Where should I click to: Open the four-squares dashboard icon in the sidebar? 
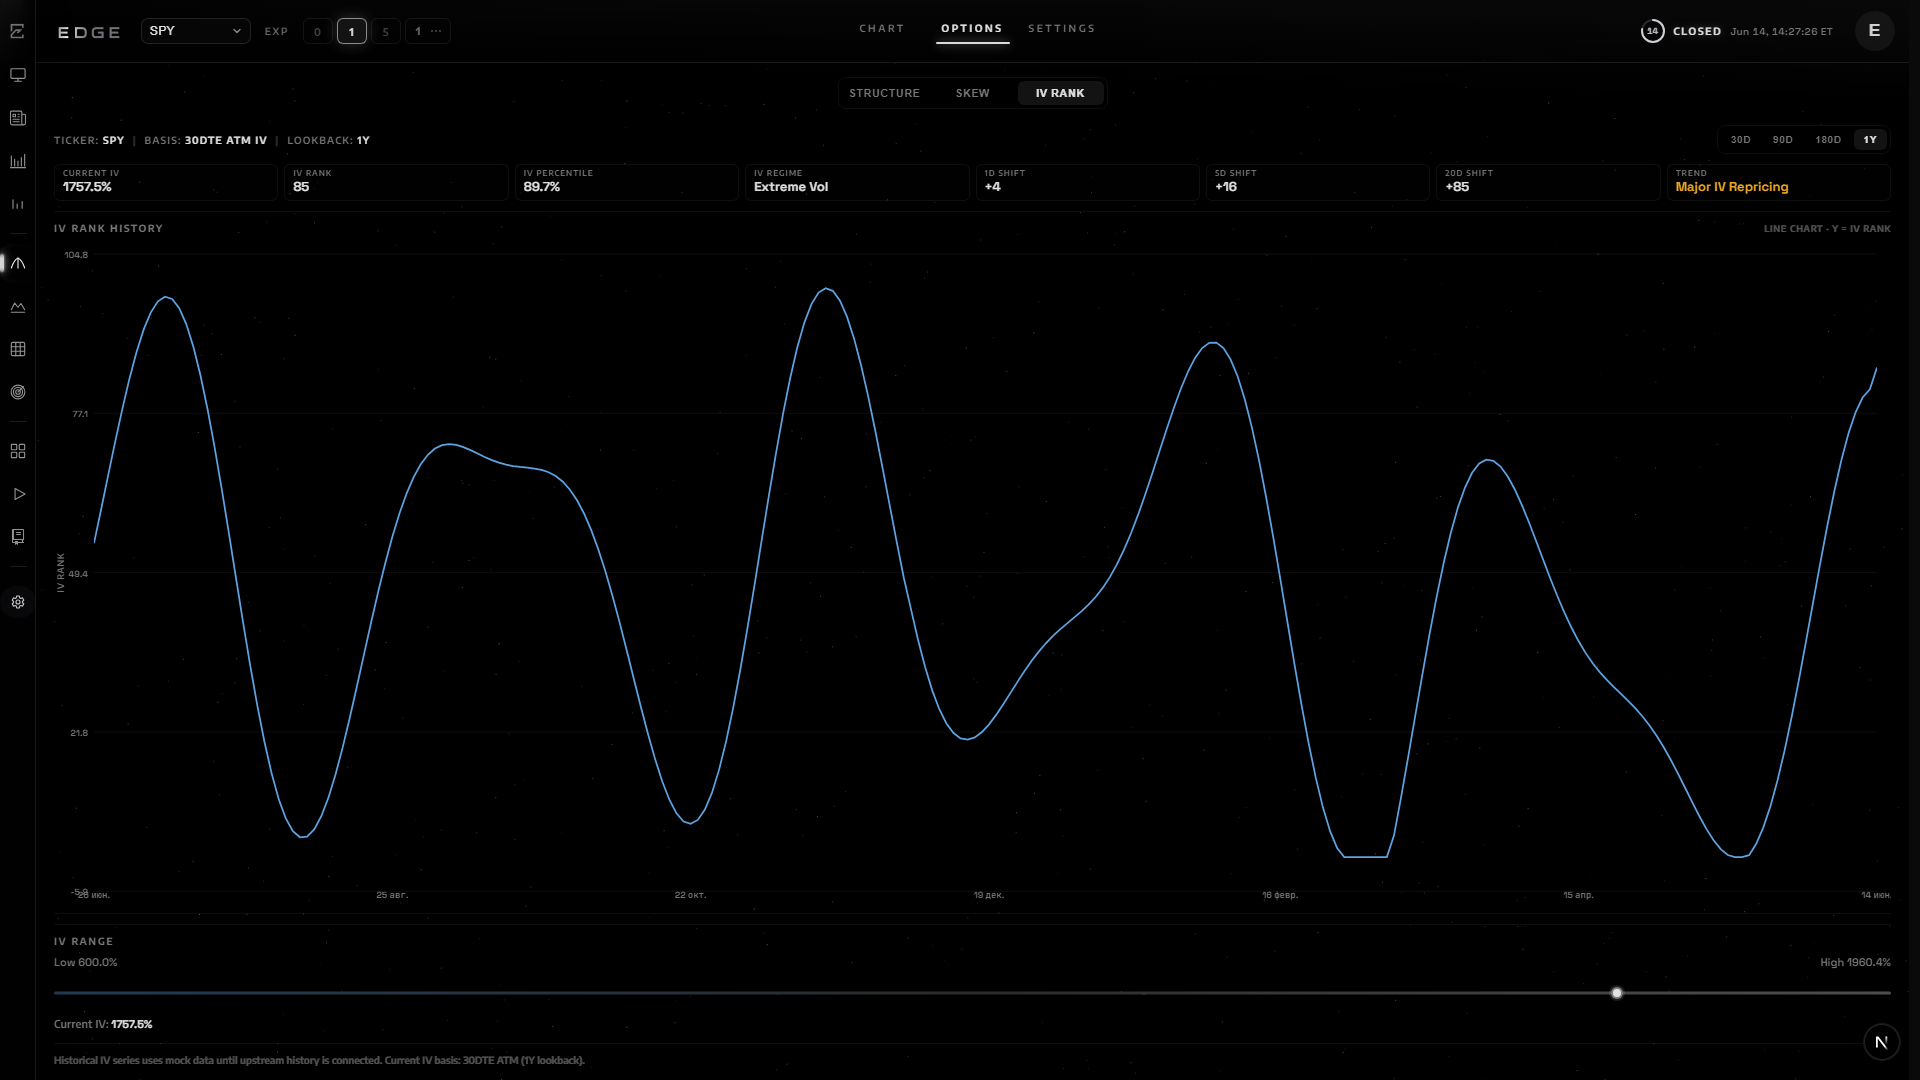tap(18, 451)
